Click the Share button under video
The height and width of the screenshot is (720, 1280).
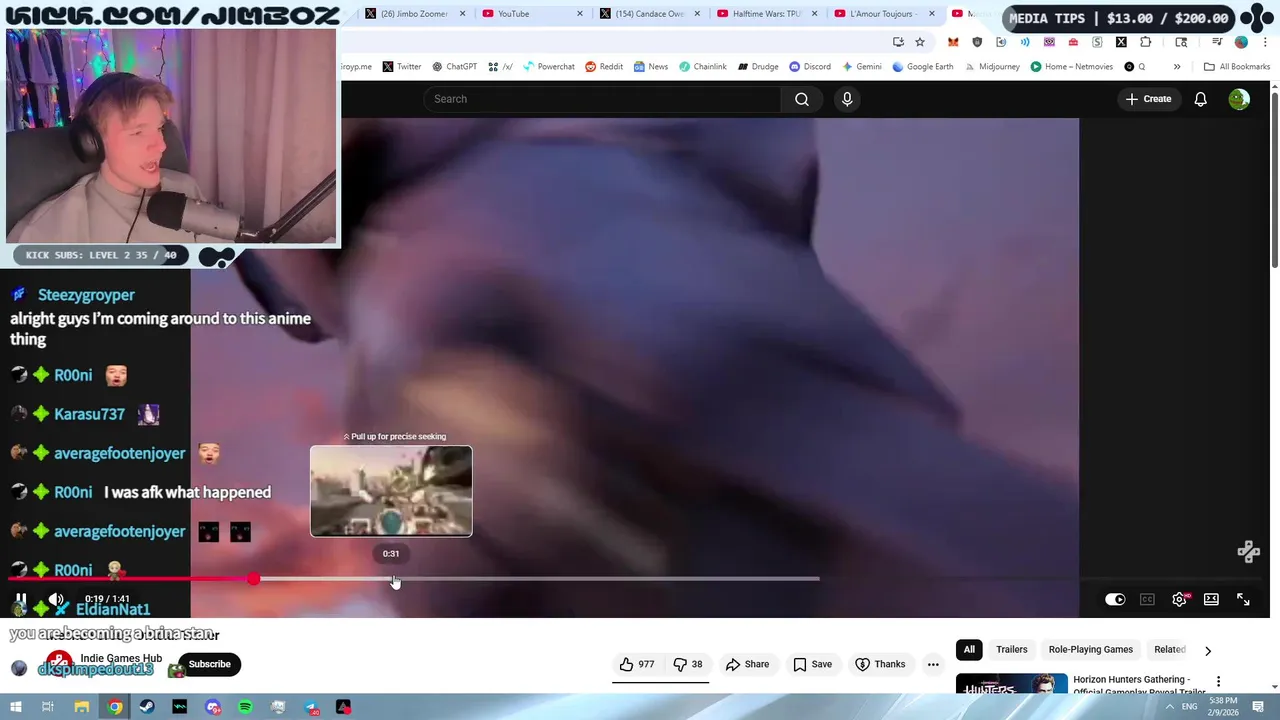point(747,664)
